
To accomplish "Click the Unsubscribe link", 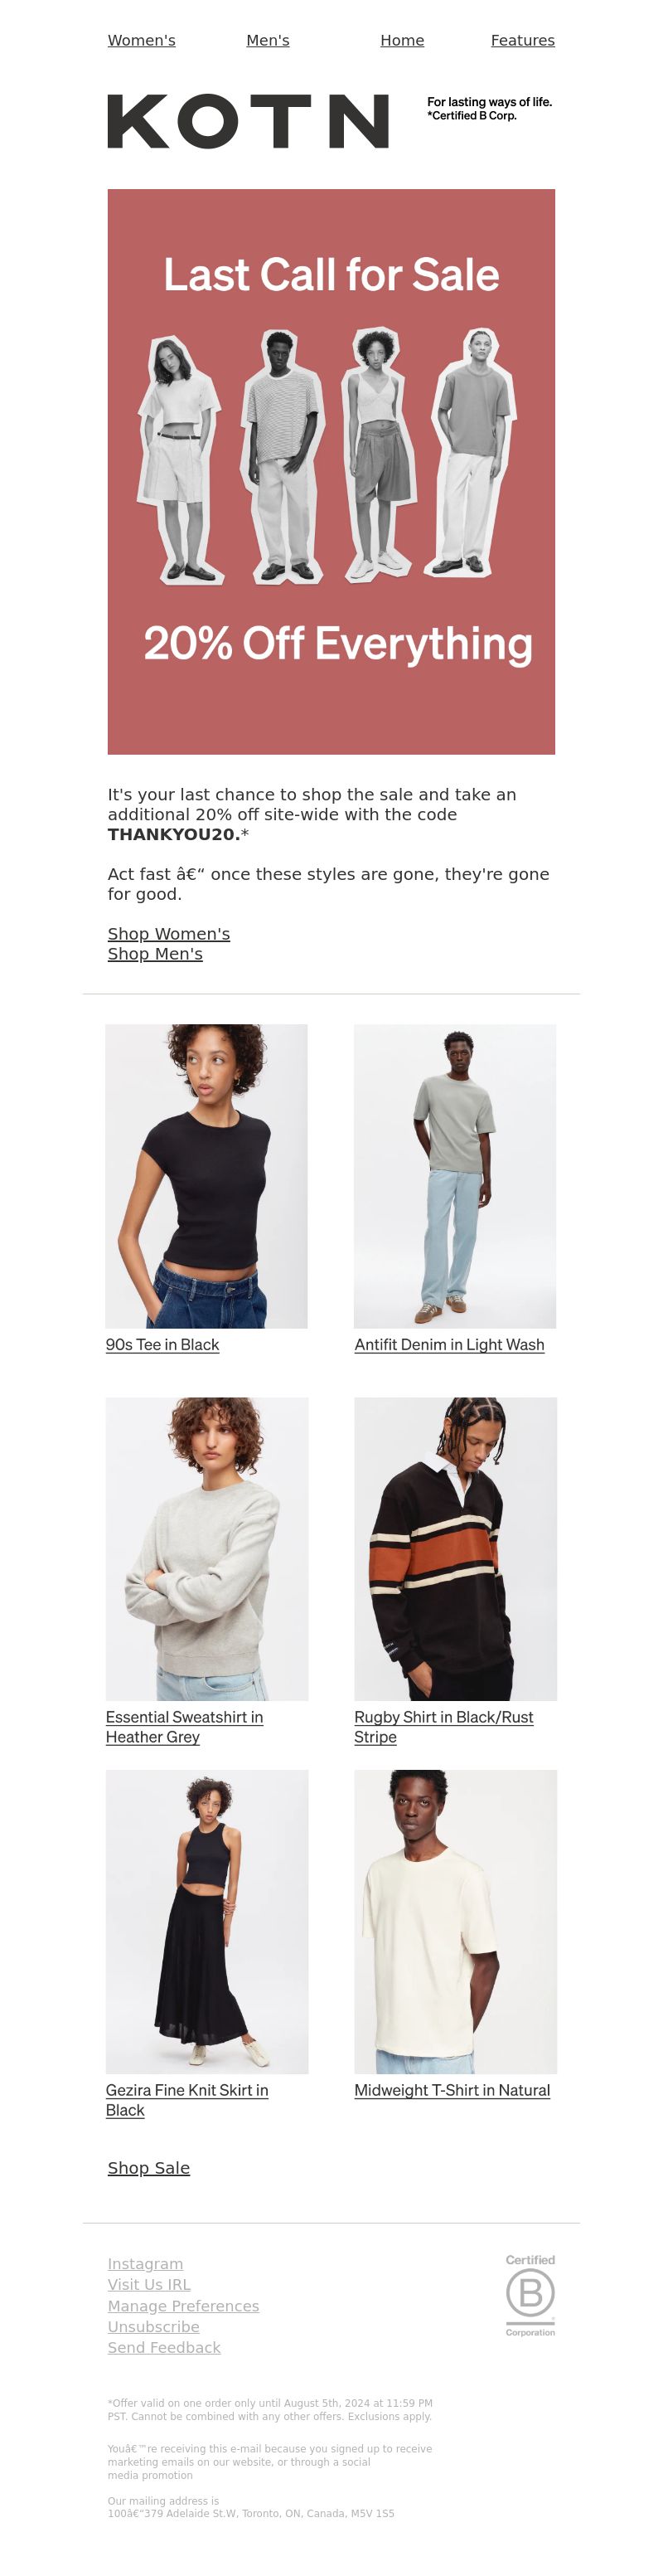I will pyautogui.click(x=153, y=2326).
